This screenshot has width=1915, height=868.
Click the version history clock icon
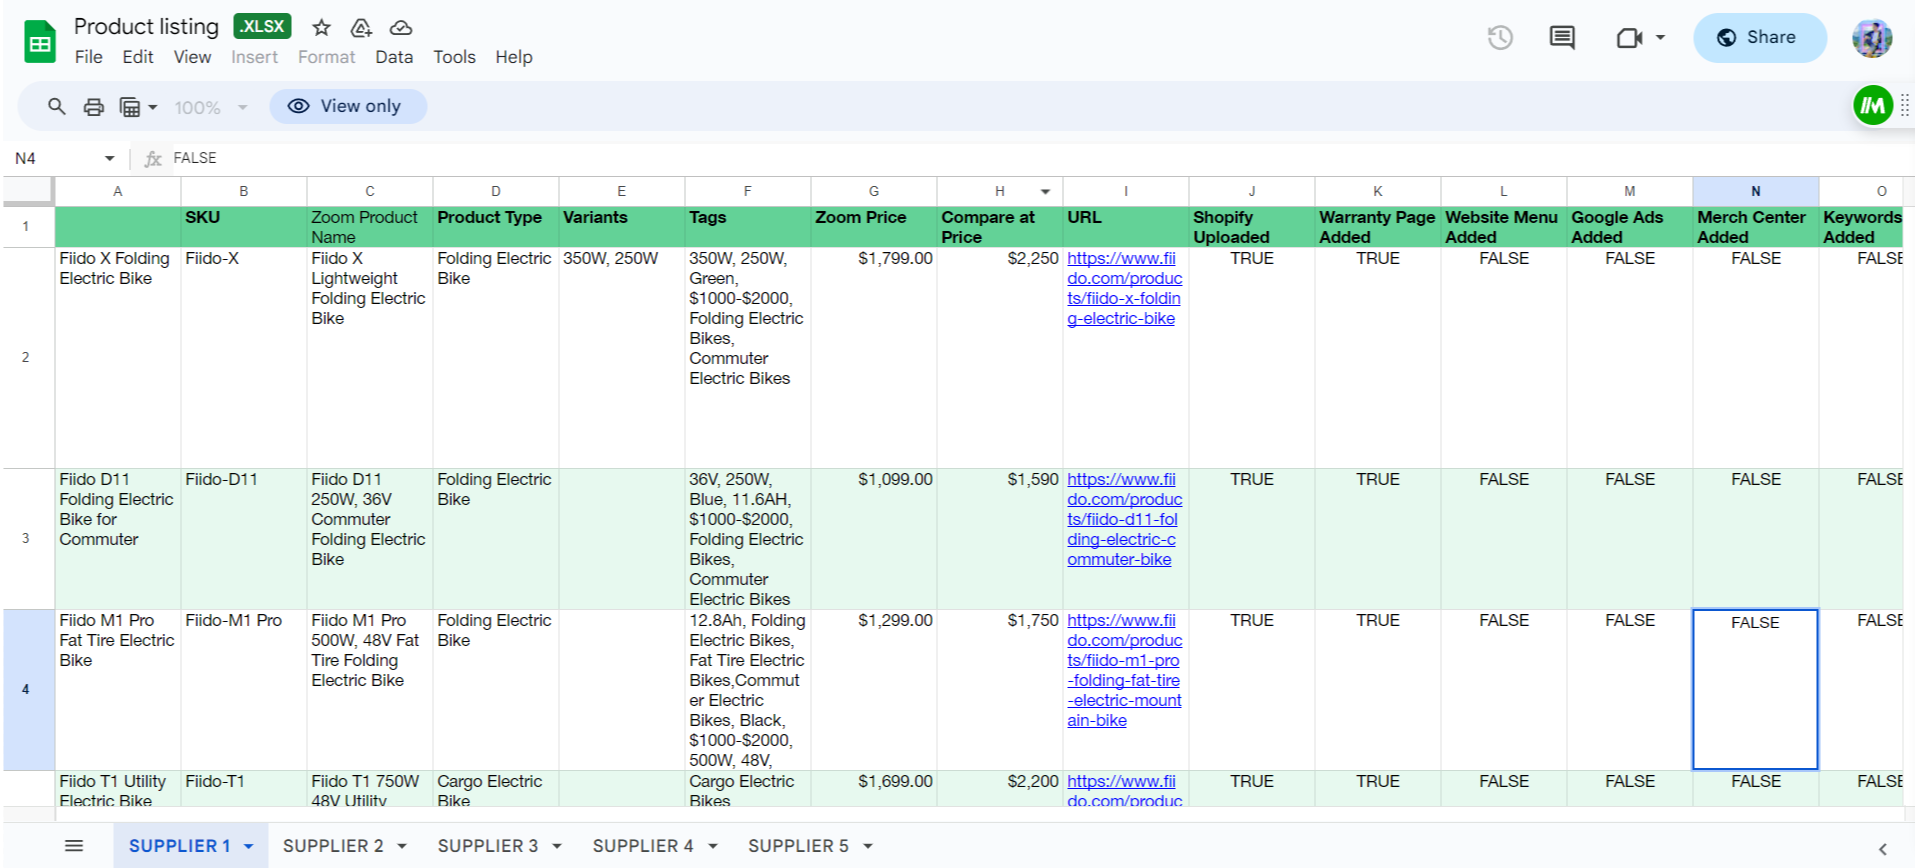1499,38
